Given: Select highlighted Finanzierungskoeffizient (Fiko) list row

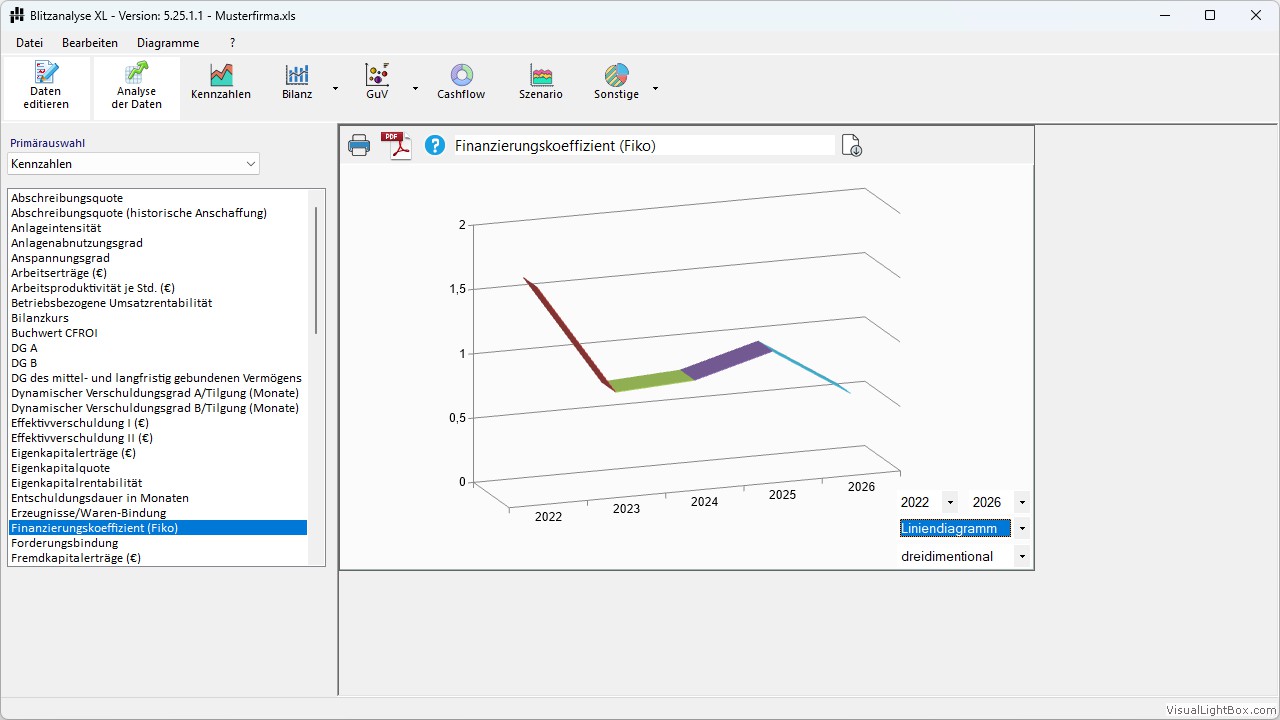Looking at the screenshot, I should 158,528.
